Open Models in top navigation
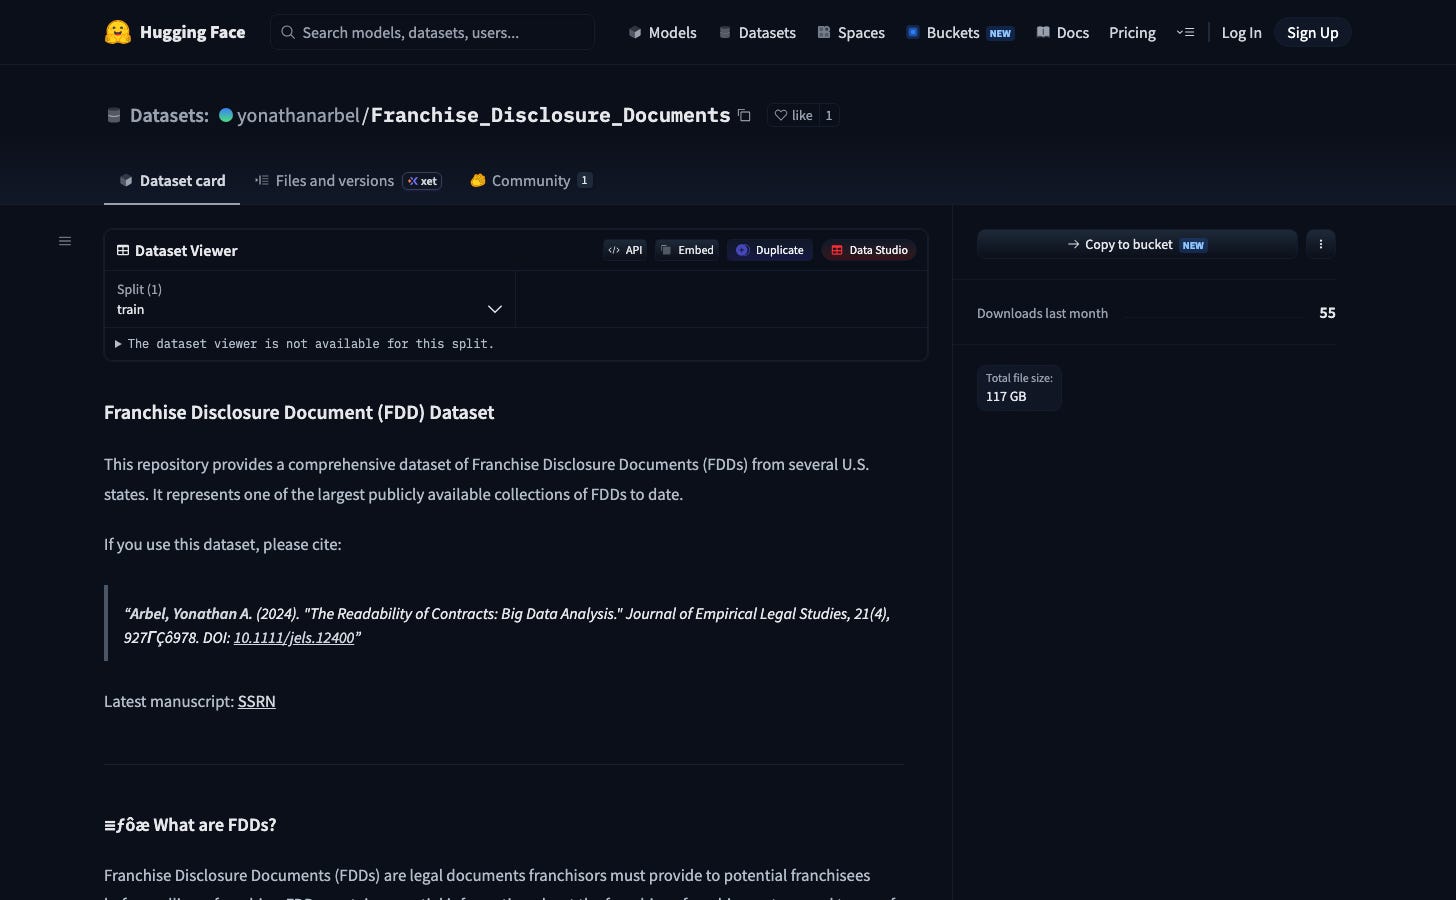The height and width of the screenshot is (900, 1456). pos(662,32)
